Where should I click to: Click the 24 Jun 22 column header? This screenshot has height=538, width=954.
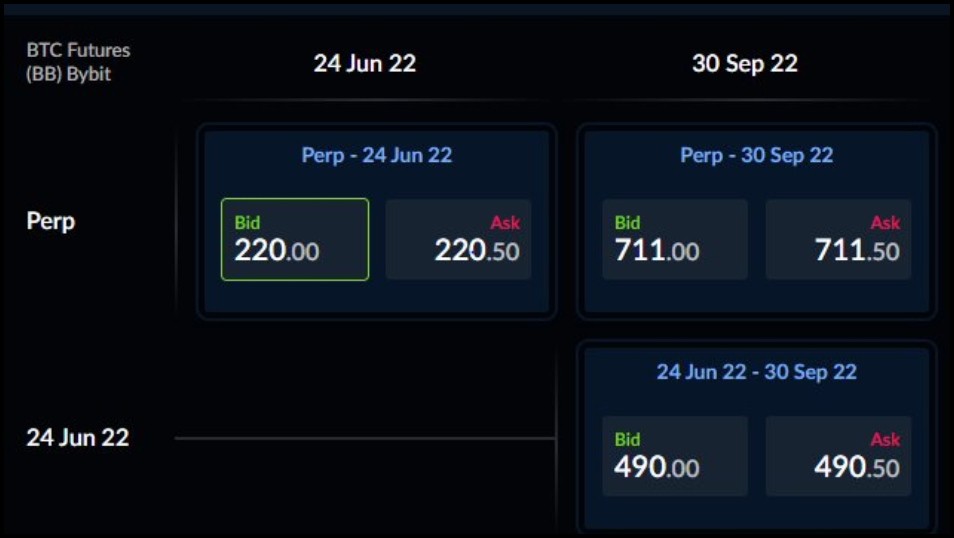pyautogui.click(x=364, y=64)
